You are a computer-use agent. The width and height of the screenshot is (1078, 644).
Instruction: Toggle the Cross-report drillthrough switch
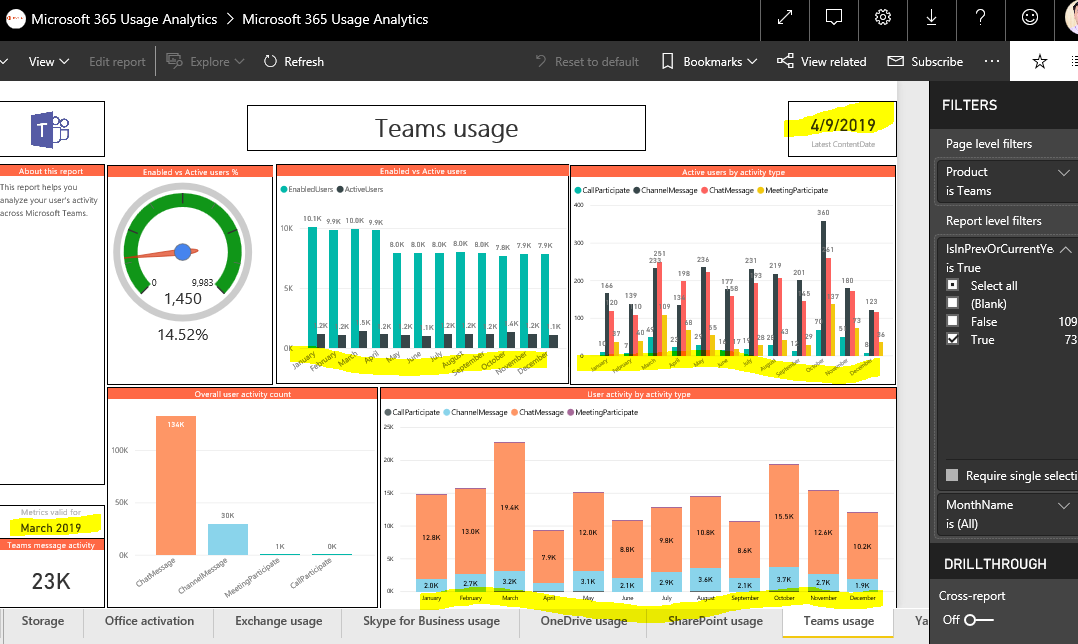pyautogui.click(x=978, y=620)
